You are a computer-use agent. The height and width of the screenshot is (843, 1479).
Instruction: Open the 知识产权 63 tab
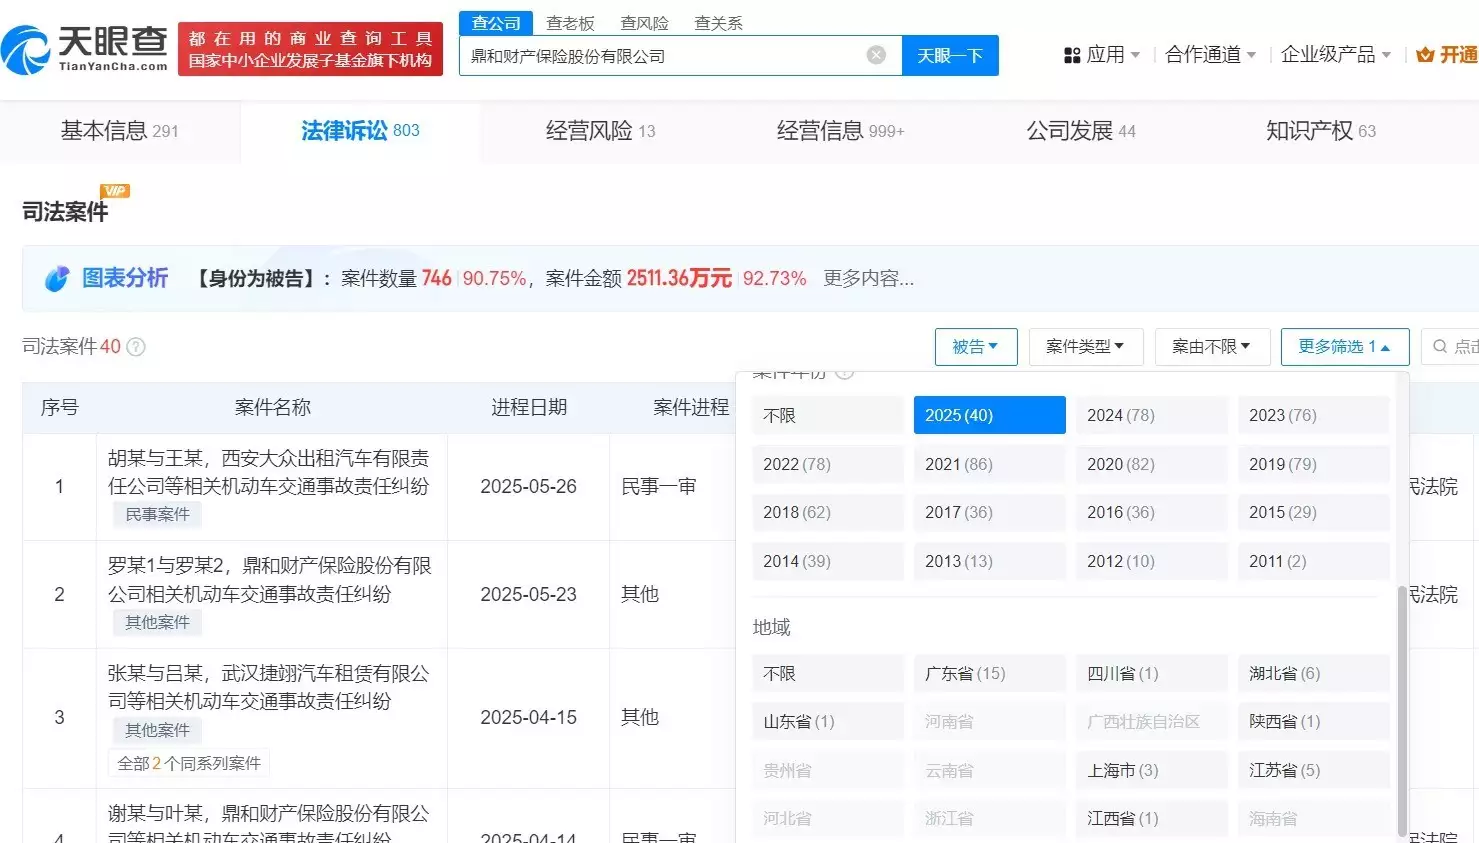point(1320,131)
